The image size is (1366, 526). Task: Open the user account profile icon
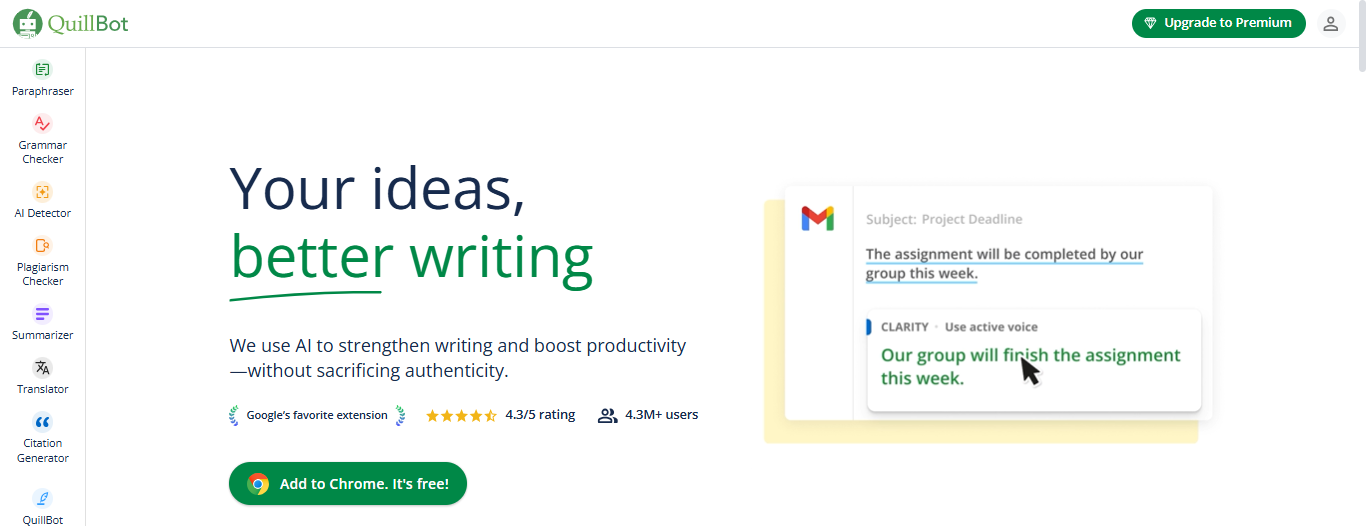coord(1330,24)
